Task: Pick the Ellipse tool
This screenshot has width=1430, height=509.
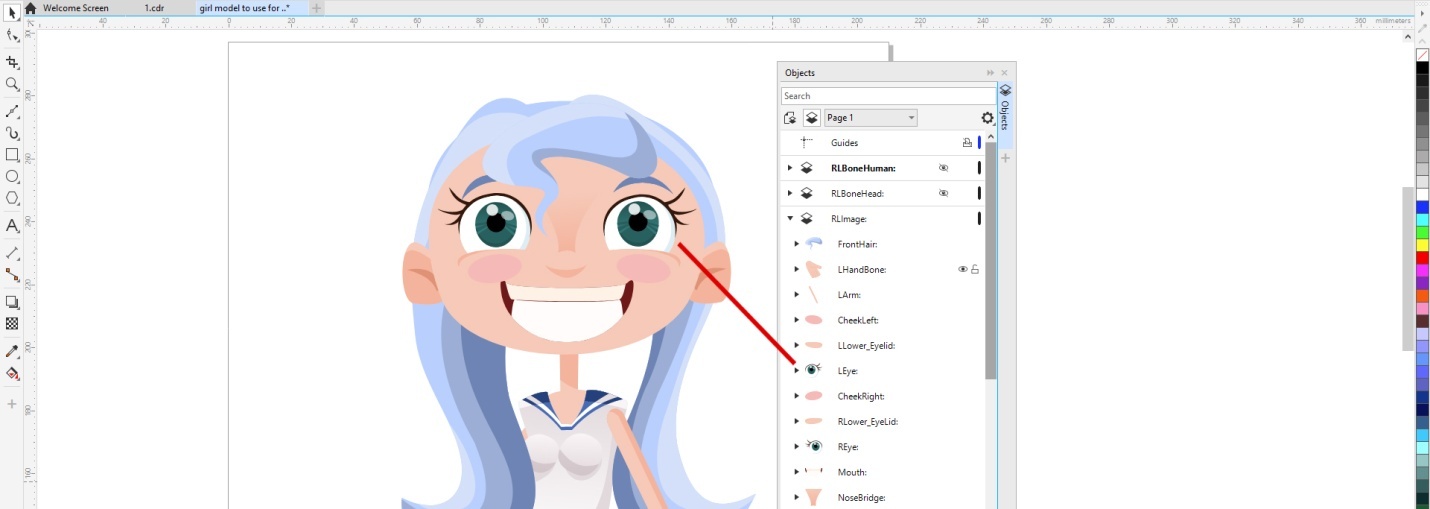Action: [x=12, y=177]
